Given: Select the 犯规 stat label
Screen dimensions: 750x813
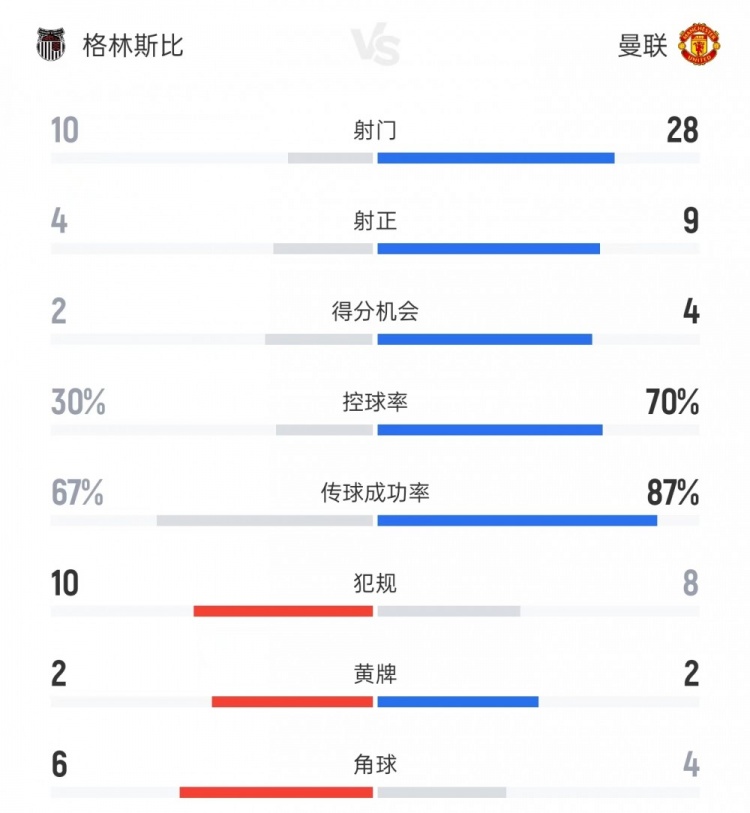Looking at the screenshot, I should click(x=375, y=583).
